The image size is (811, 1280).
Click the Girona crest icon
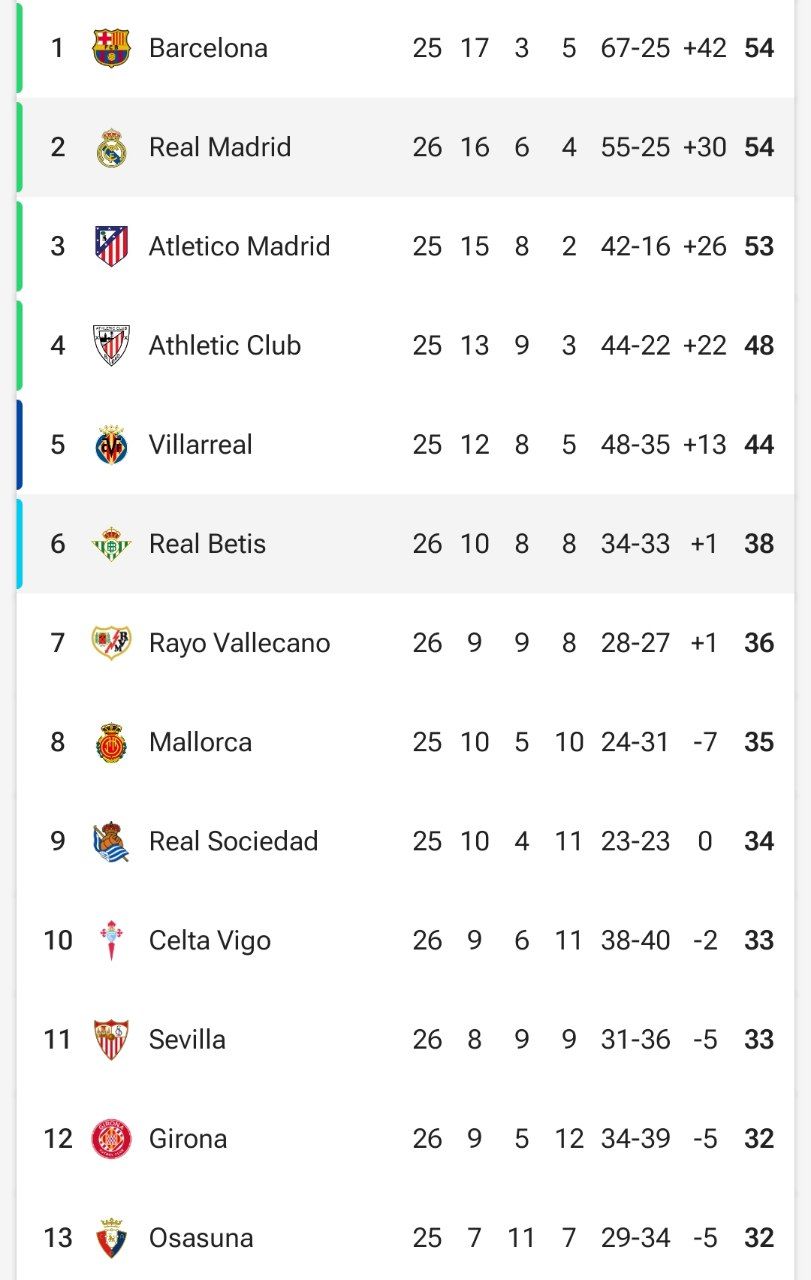pyautogui.click(x=111, y=1138)
